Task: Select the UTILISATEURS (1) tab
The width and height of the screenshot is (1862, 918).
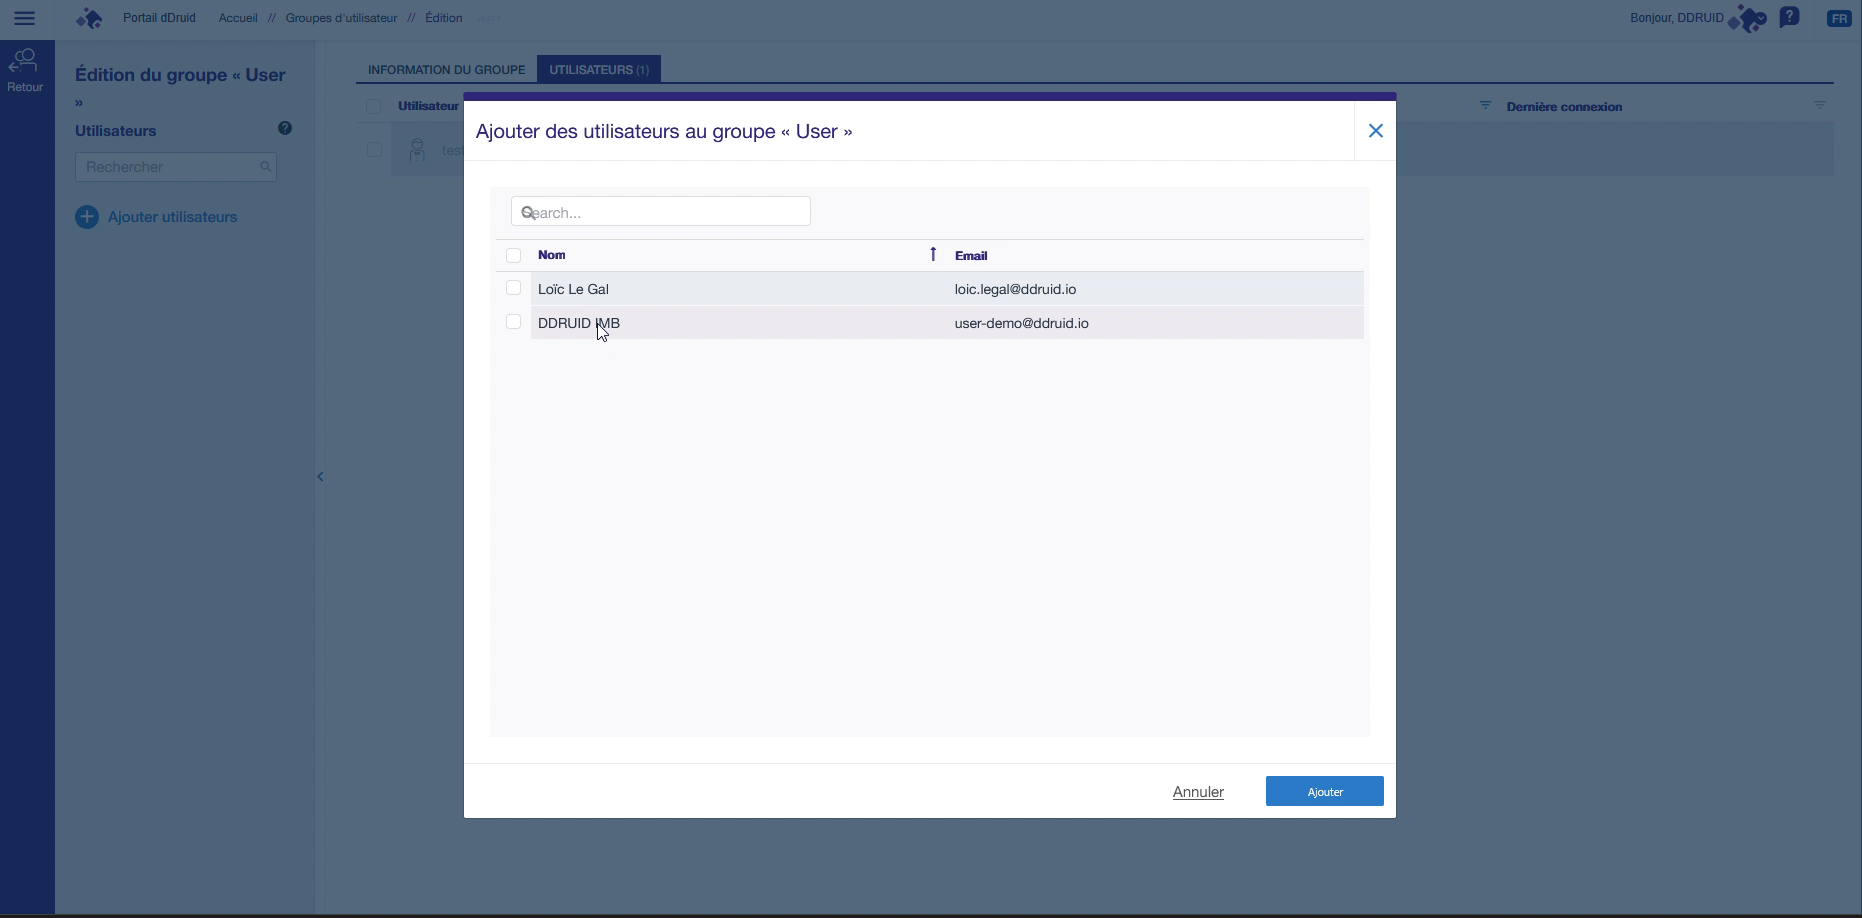Action: pyautogui.click(x=599, y=70)
